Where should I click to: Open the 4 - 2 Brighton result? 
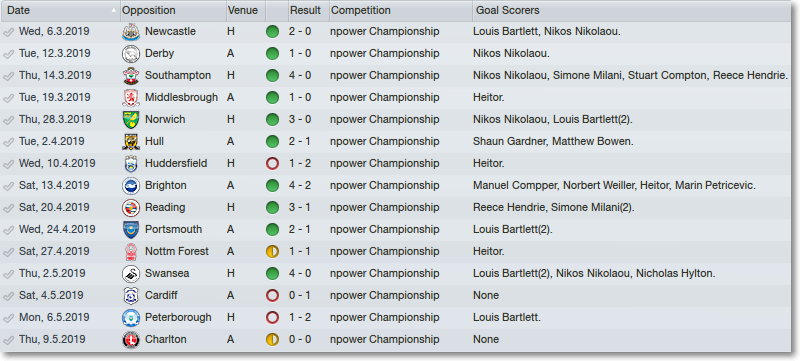point(299,186)
